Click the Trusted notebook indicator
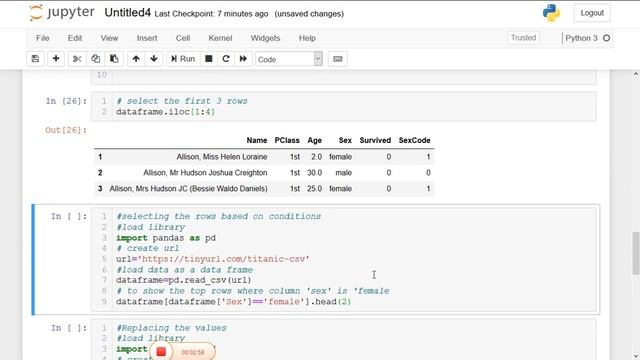This screenshot has width=640, height=360. coord(523,38)
